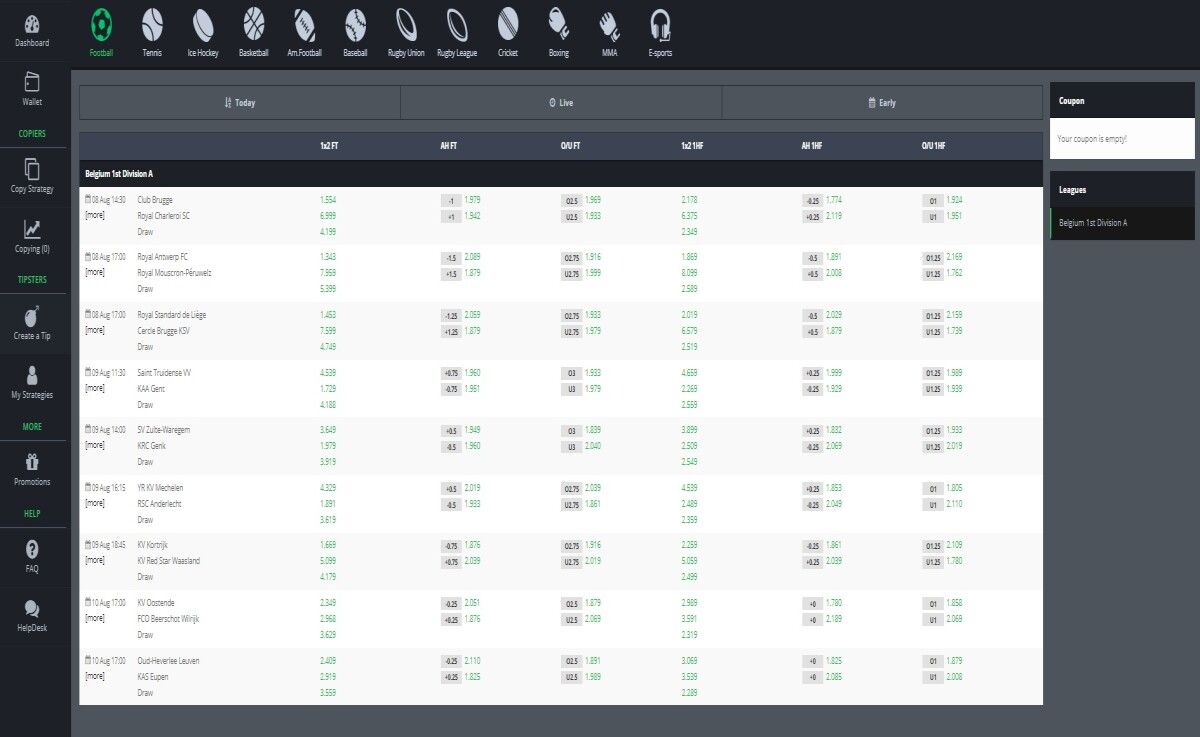
Task: Select the Today tab
Action: point(240,103)
